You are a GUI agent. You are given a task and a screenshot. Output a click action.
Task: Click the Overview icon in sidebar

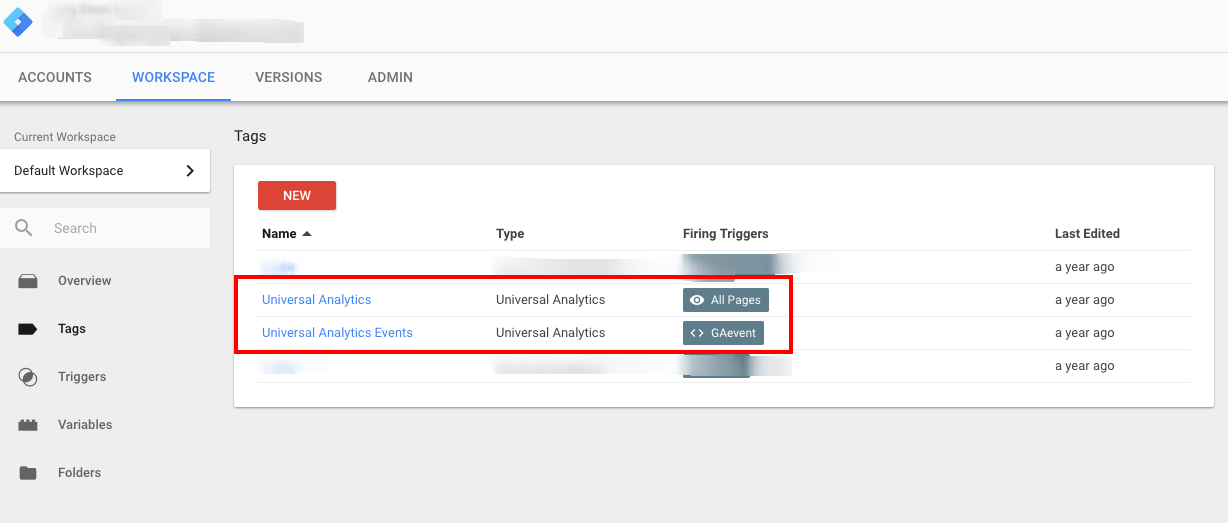(x=28, y=281)
